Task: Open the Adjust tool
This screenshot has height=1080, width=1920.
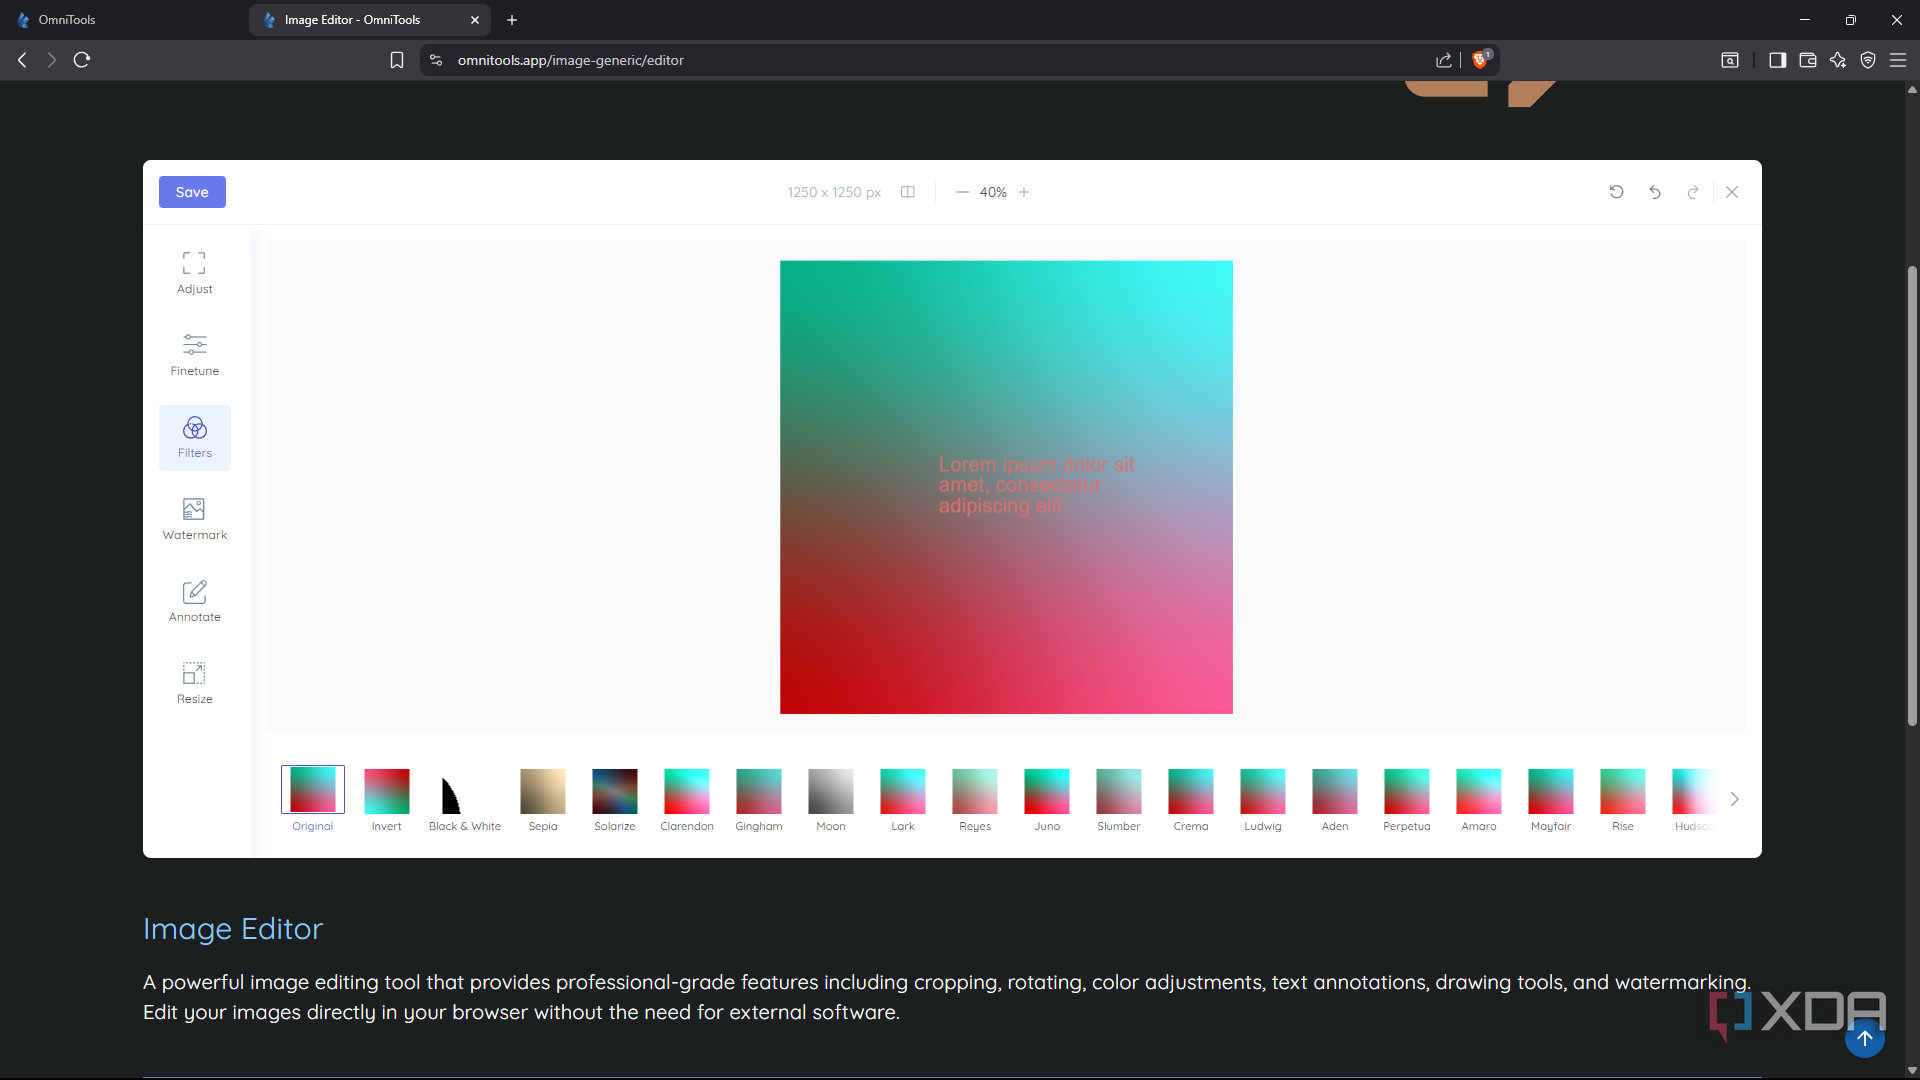Action: pyautogui.click(x=194, y=273)
